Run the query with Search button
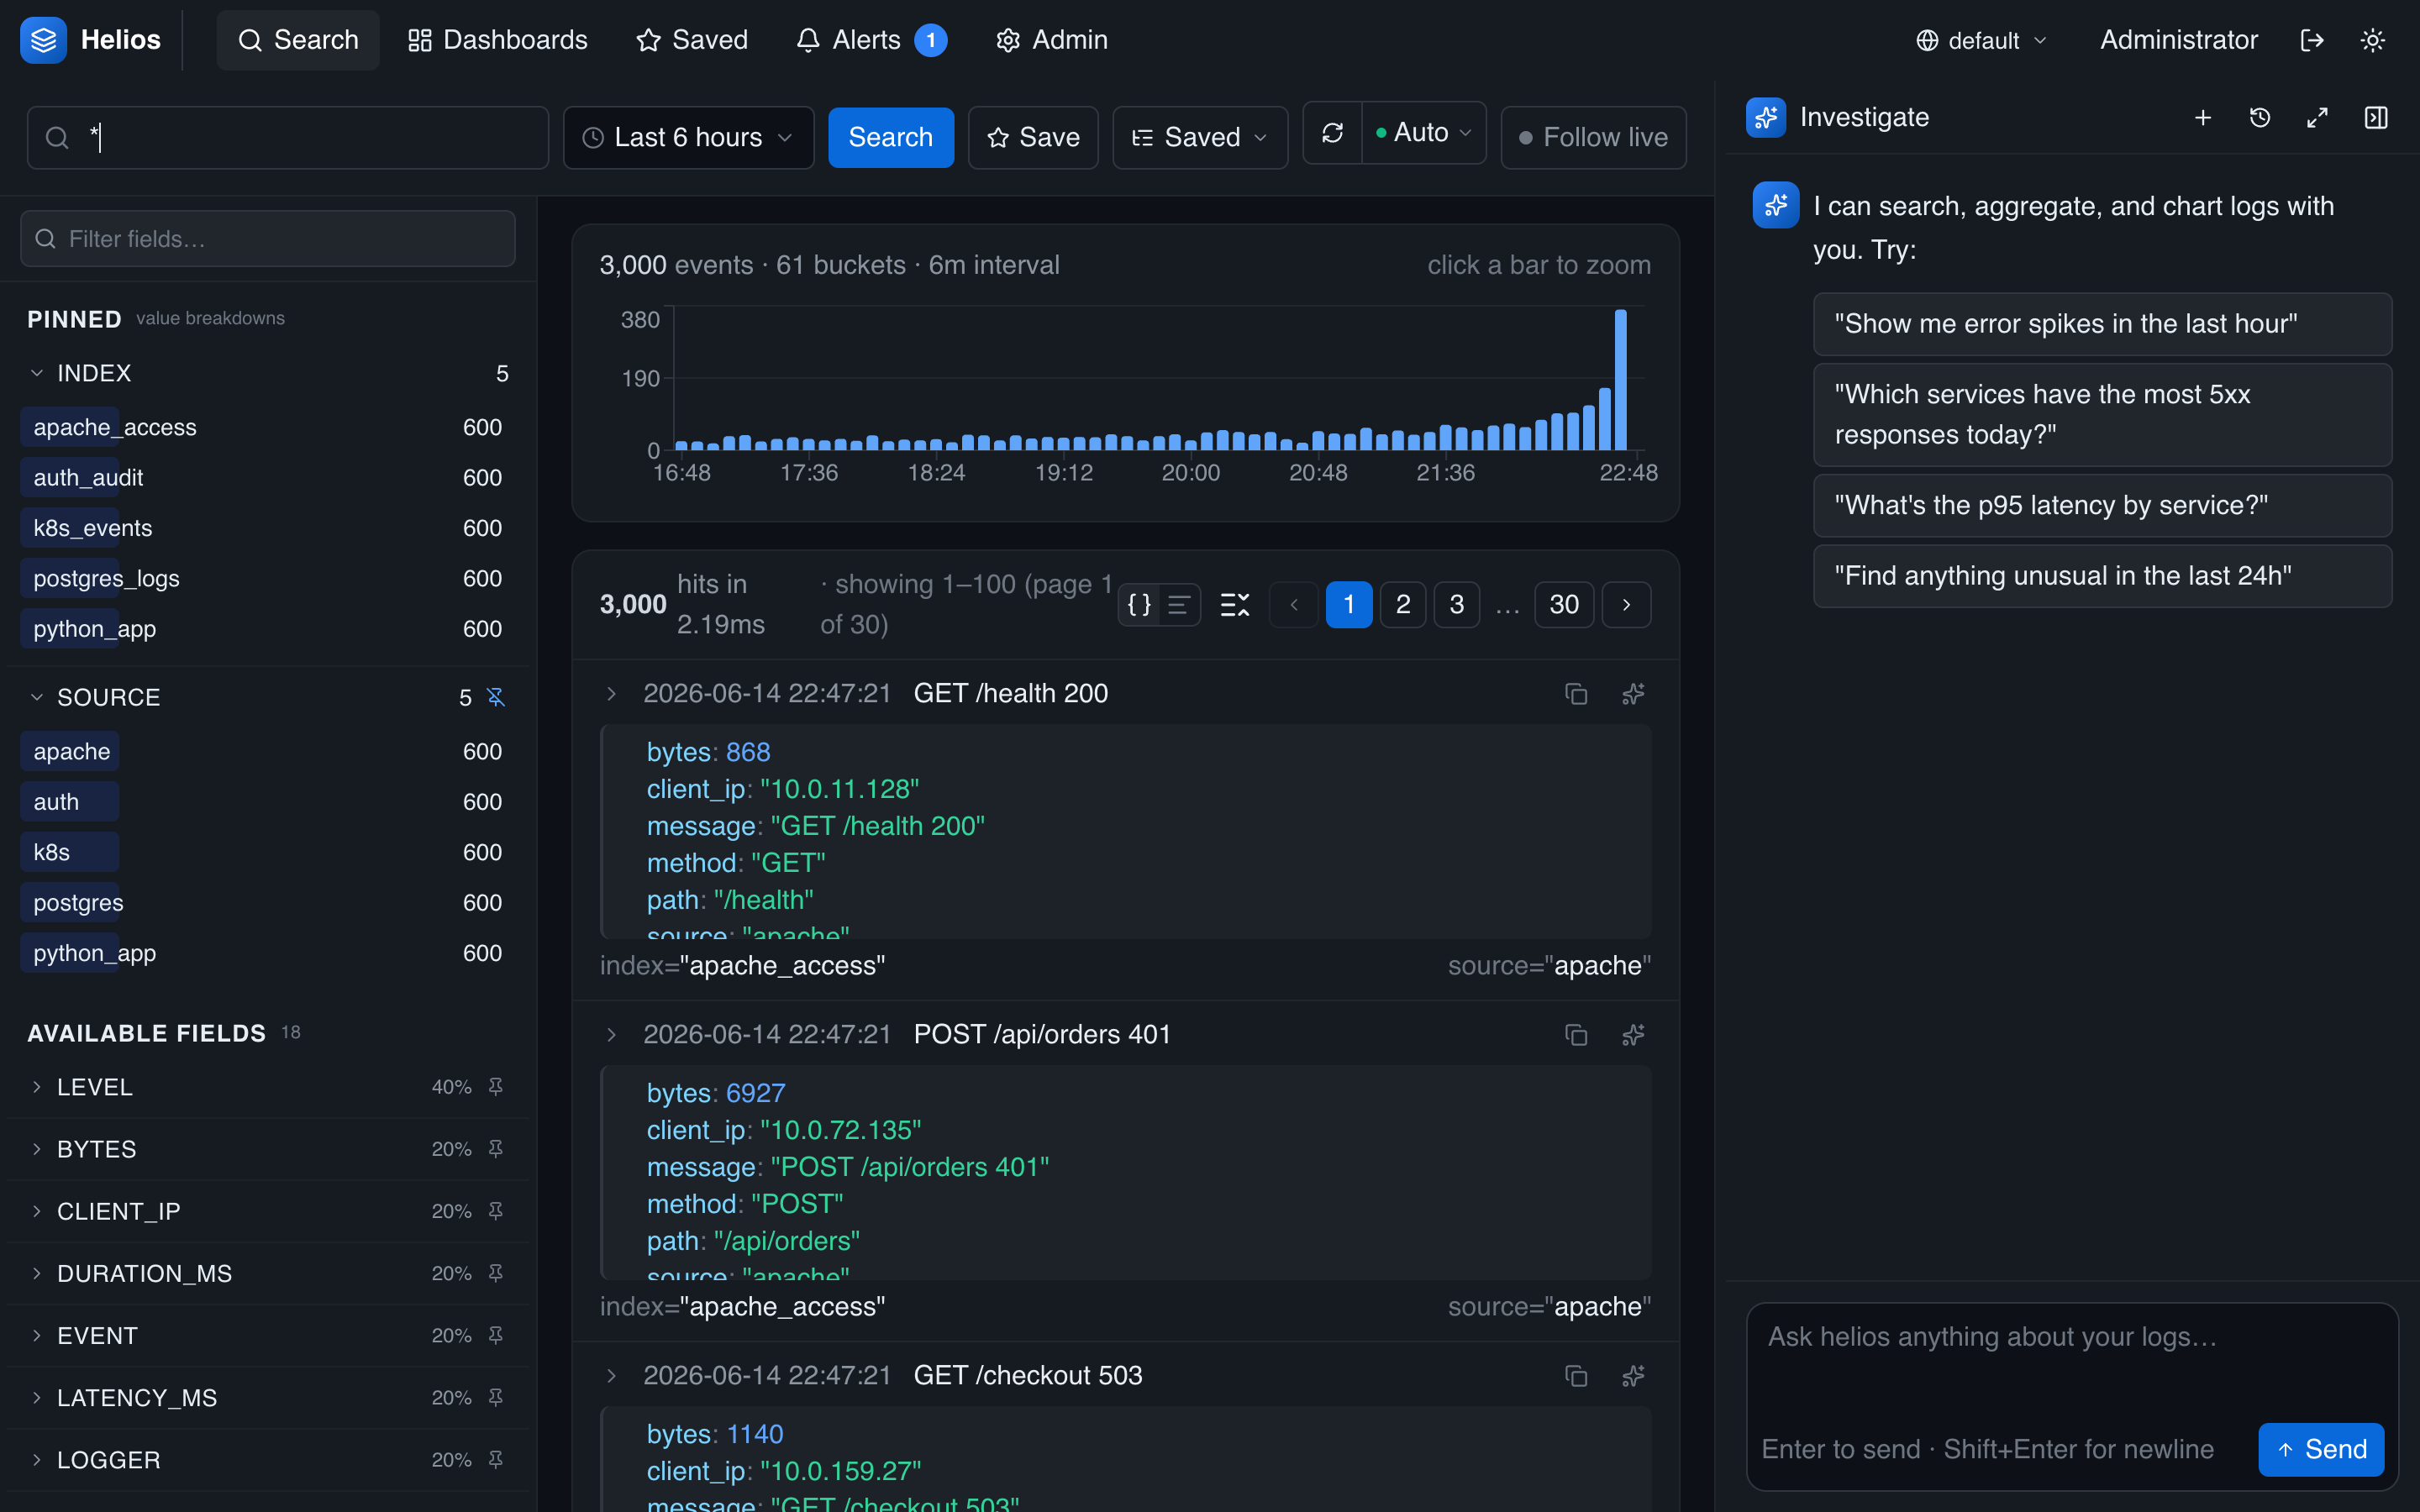The image size is (2420, 1512). [890, 137]
